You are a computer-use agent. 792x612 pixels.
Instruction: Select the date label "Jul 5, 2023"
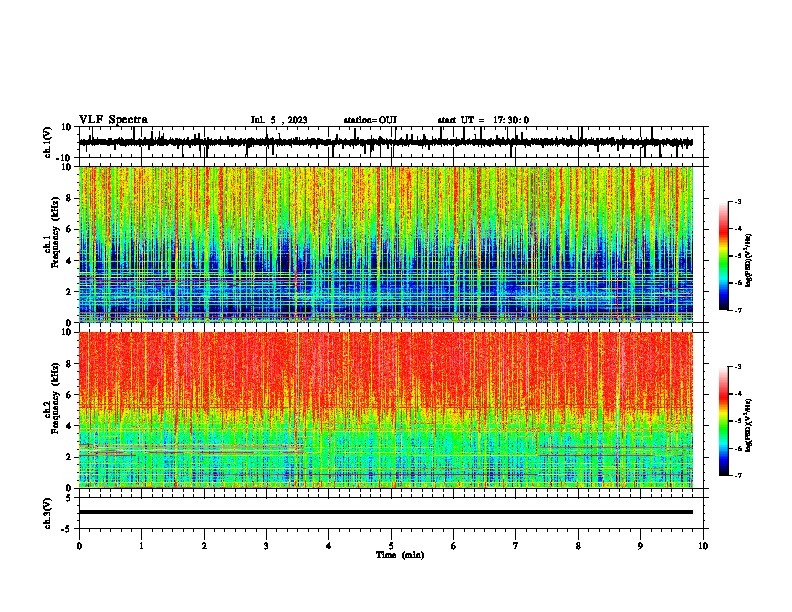[x=279, y=120]
